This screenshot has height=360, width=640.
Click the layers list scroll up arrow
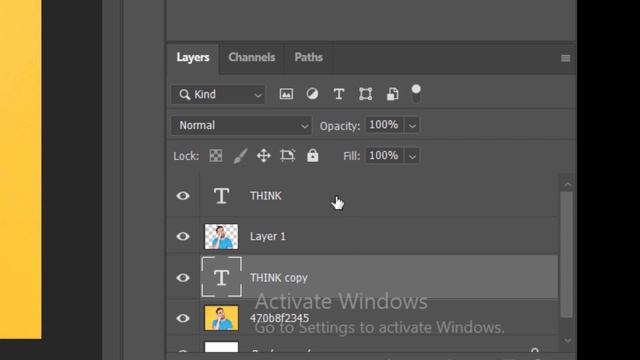pos(567,184)
